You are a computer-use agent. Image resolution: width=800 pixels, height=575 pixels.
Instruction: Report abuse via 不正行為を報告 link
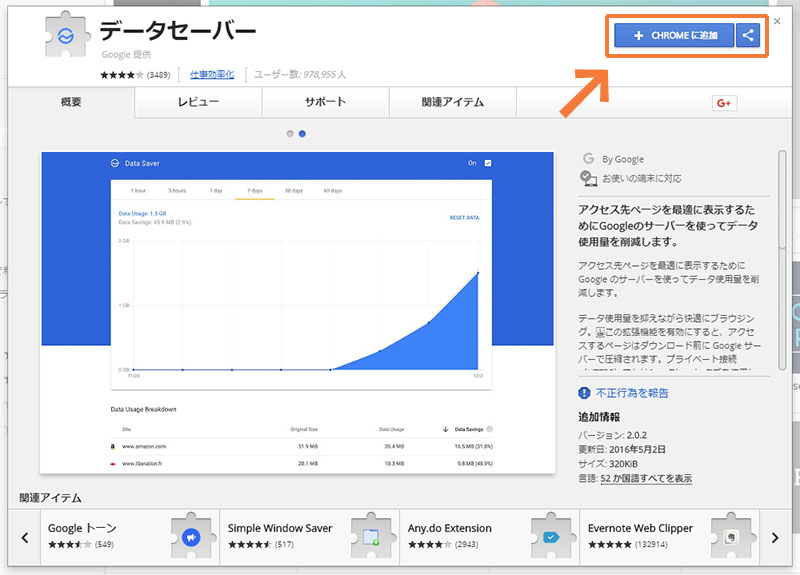(x=632, y=393)
